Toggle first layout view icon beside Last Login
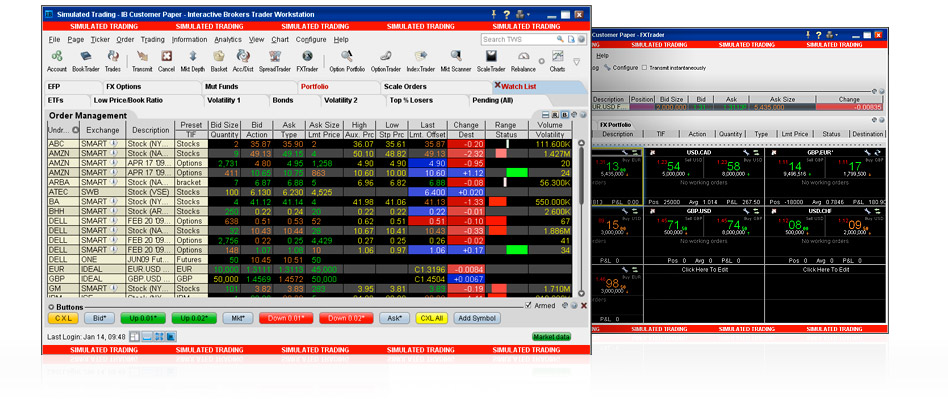Viewport: 948px width, 405px height. point(135,337)
